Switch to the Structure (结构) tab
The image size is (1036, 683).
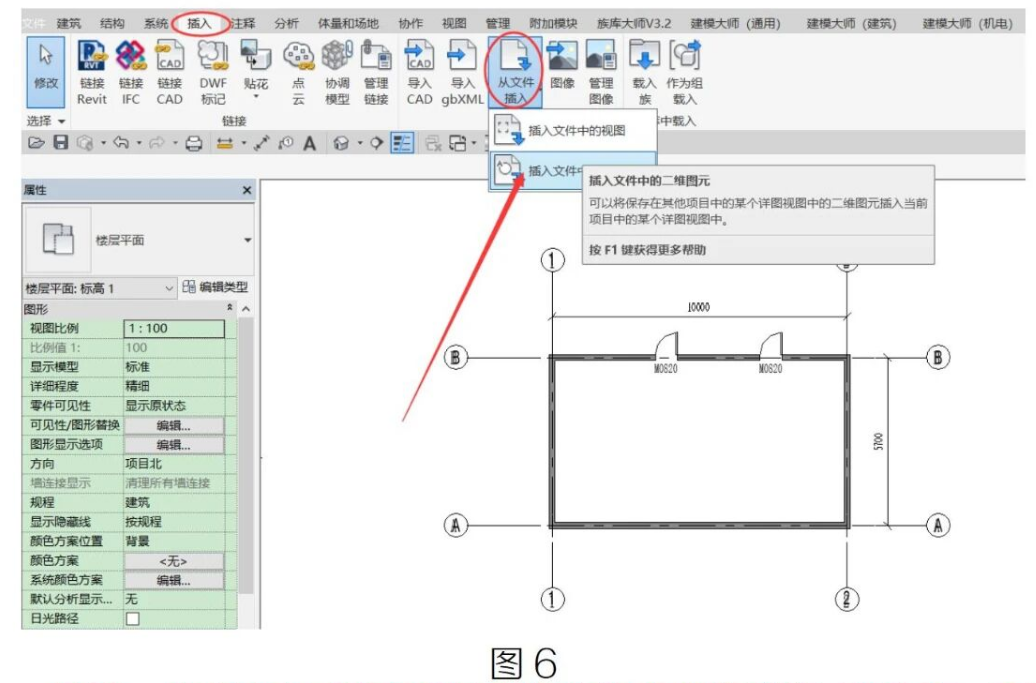click(x=112, y=23)
